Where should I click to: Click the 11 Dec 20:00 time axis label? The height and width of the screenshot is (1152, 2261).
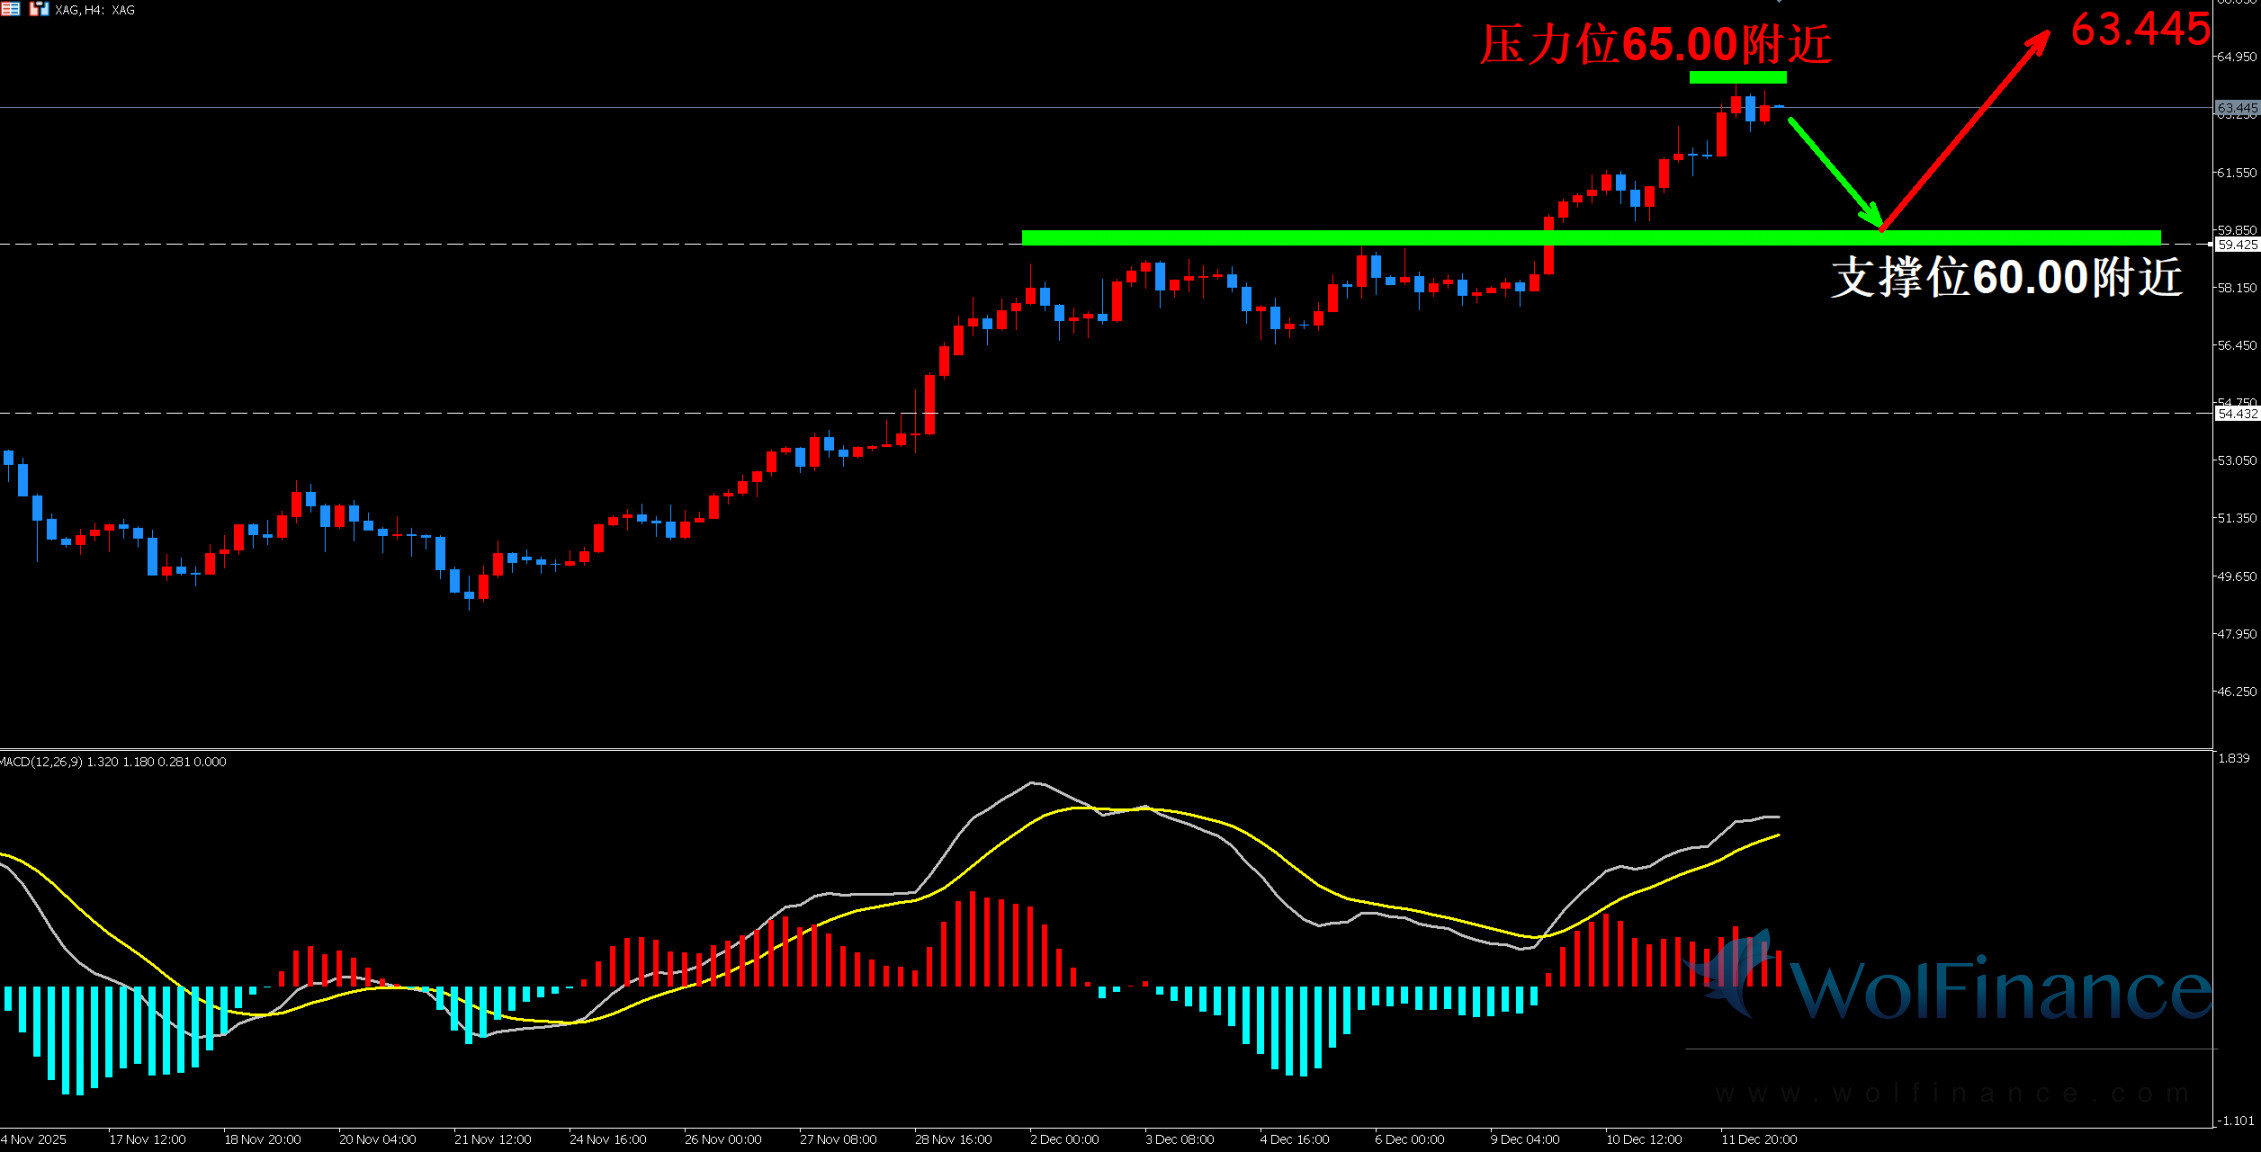pyautogui.click(x=1758, y=1139)
